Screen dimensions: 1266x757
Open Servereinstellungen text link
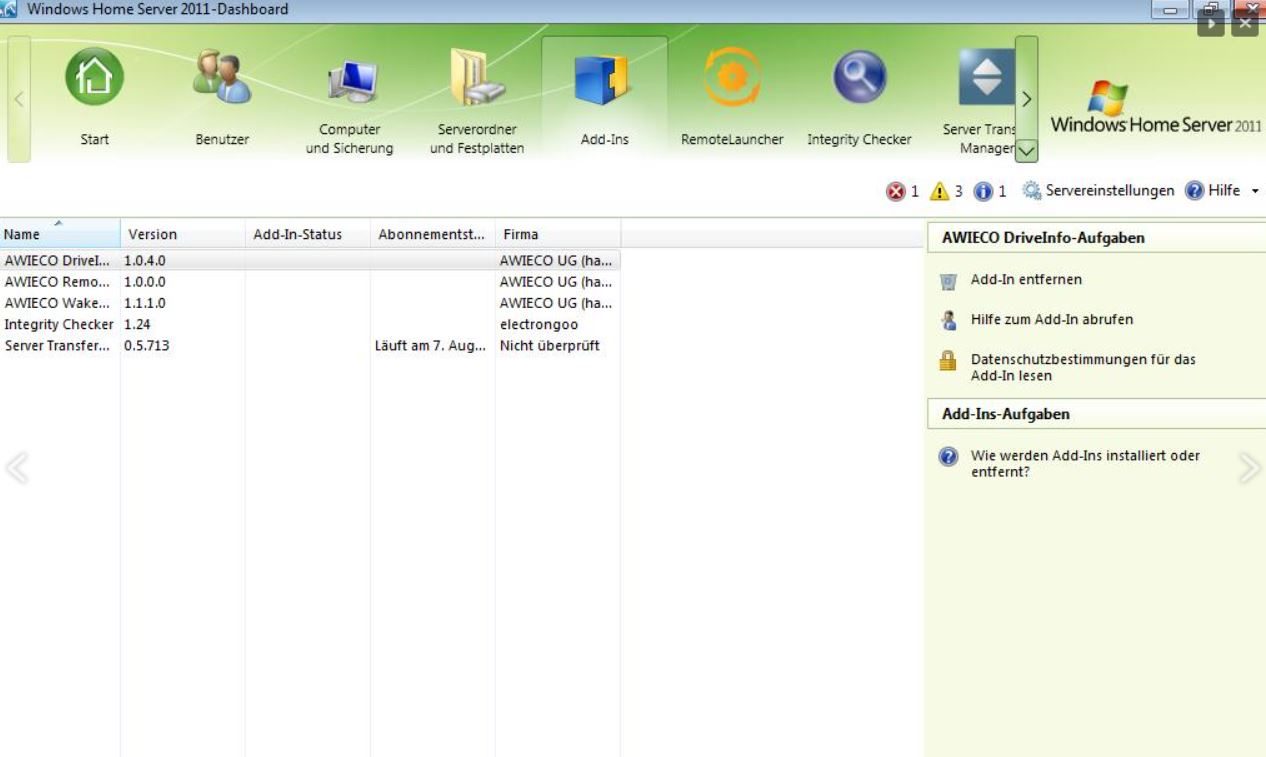tap(1110, 190)
